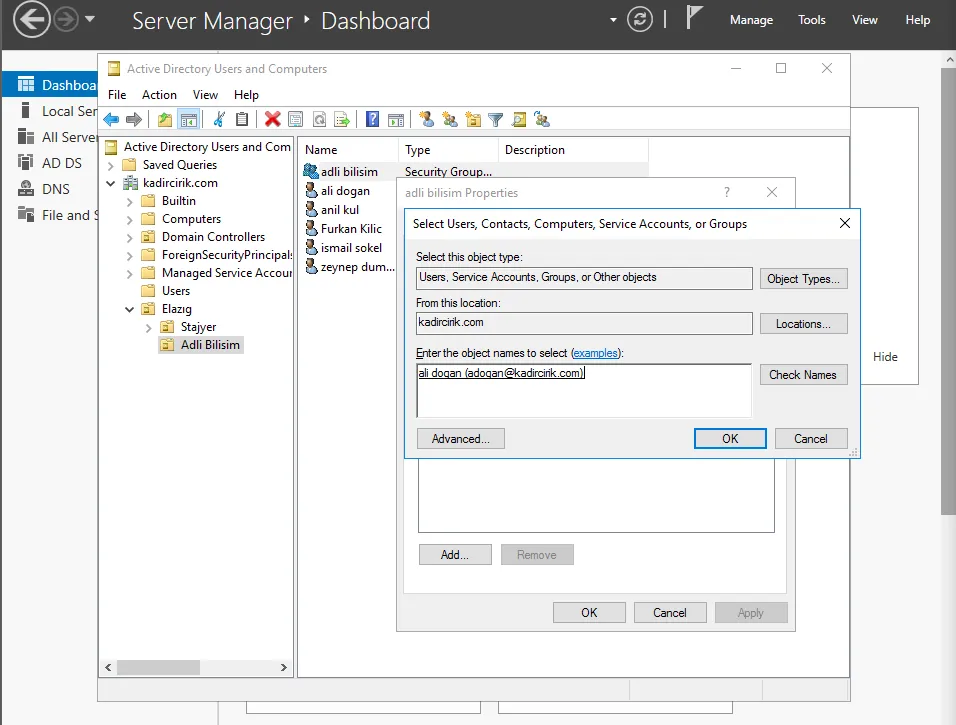Image resolution: width=956 pixels, height=725 pixels.
Task: Click the Add to group icon
Action: (x=542, y=120)
